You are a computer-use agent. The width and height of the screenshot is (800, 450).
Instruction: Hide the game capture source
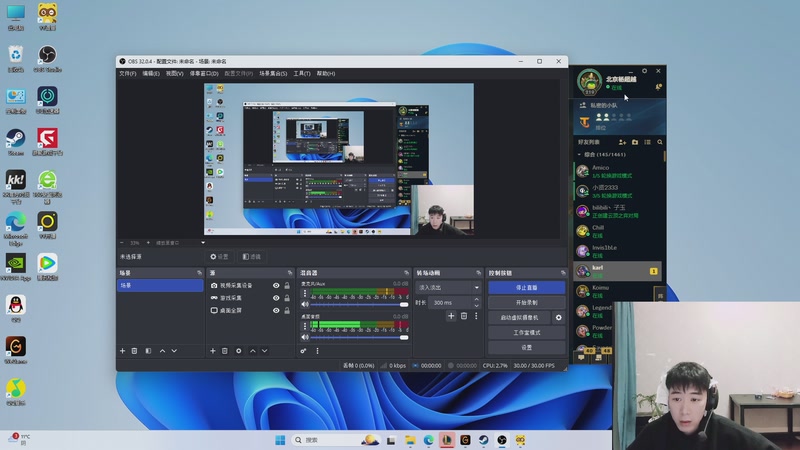276,298
